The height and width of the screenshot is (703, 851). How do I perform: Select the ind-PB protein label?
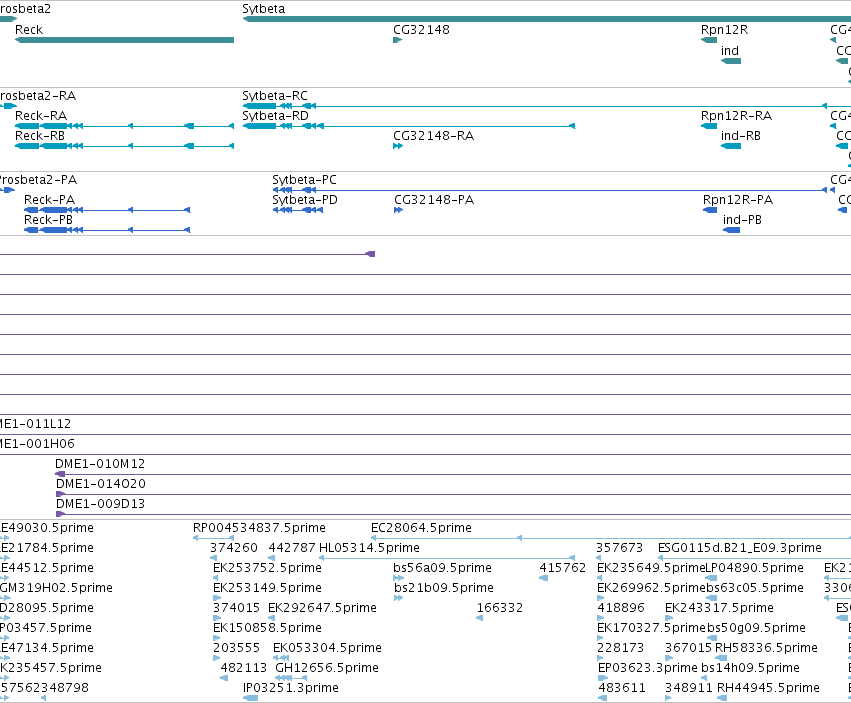tap(742, 220)
